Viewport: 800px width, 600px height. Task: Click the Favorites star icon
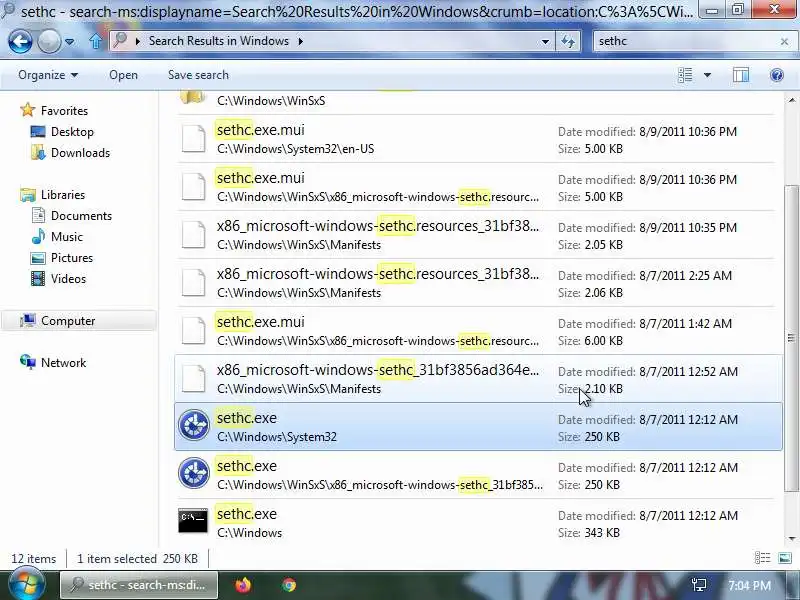(28, 110)
